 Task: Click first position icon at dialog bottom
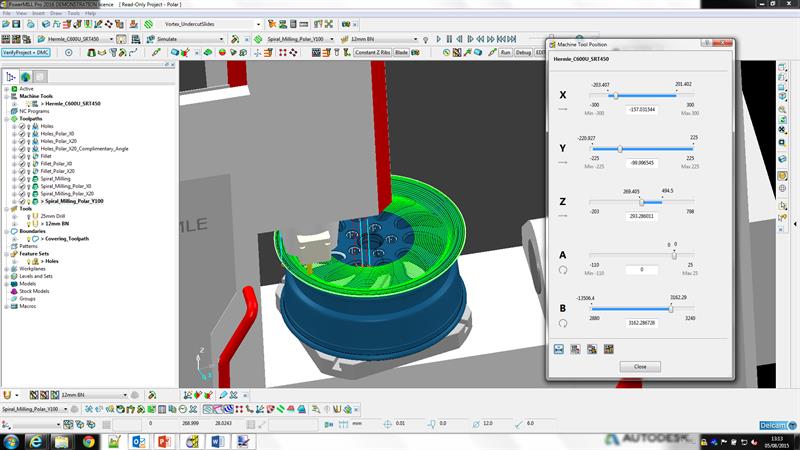tap(559, 349)
